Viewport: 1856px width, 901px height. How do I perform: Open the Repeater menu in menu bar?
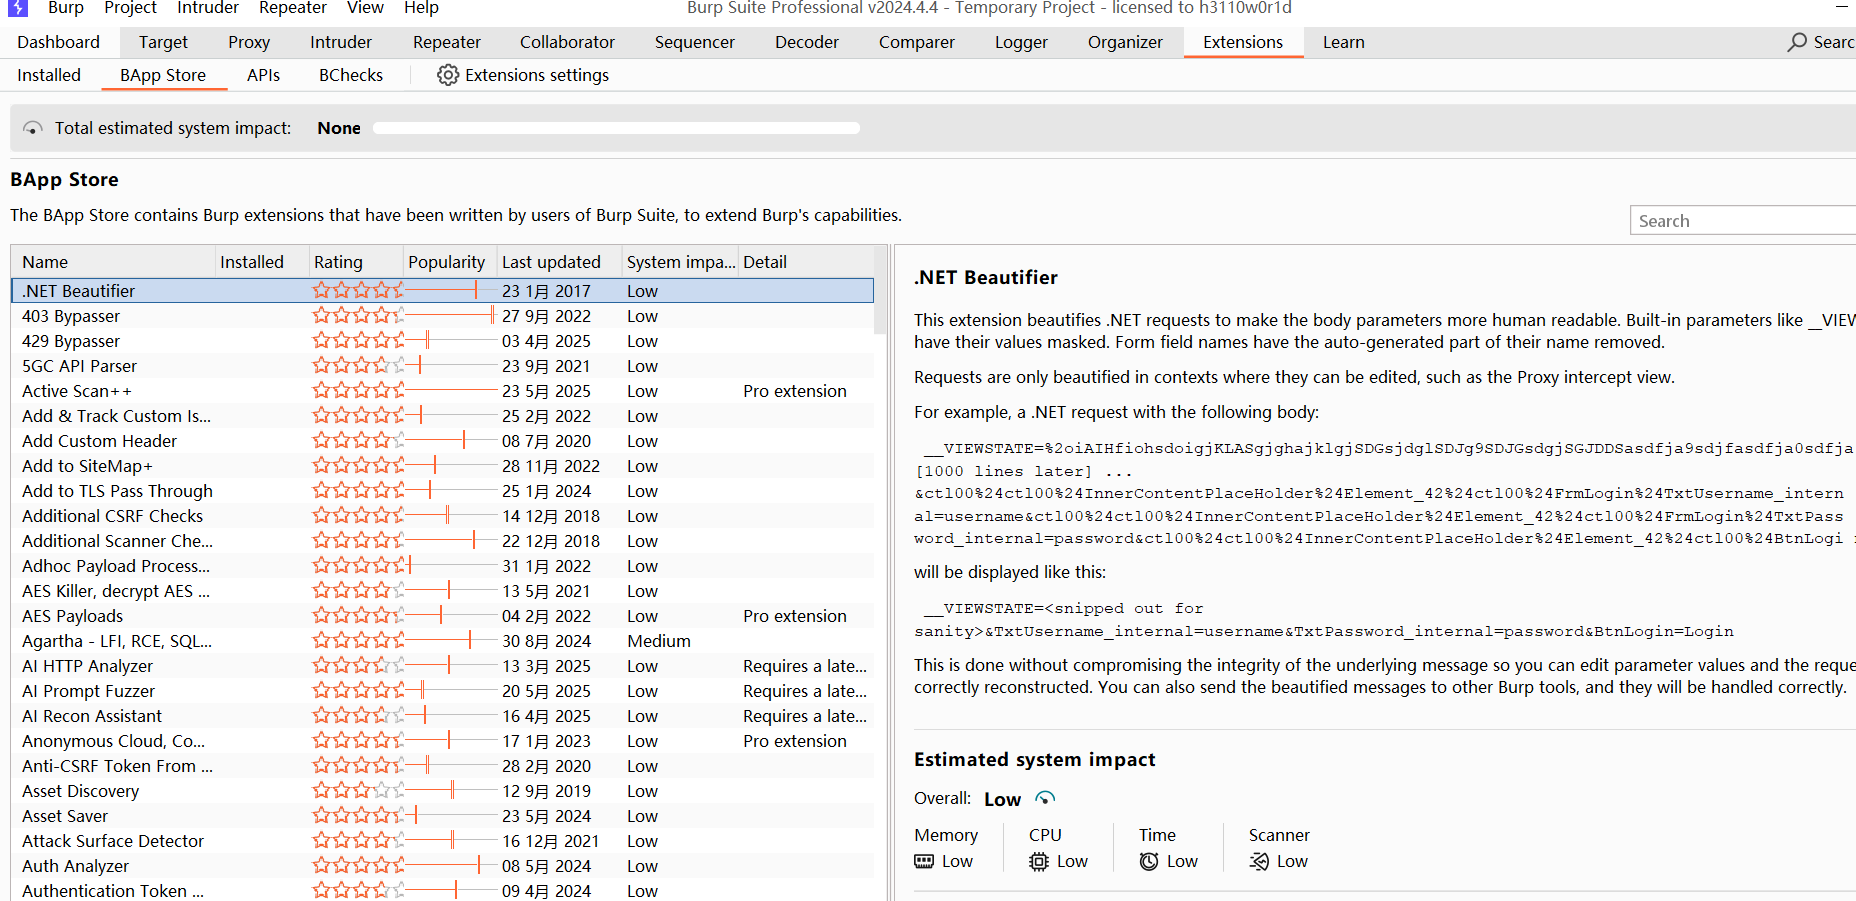coord(293,8)
